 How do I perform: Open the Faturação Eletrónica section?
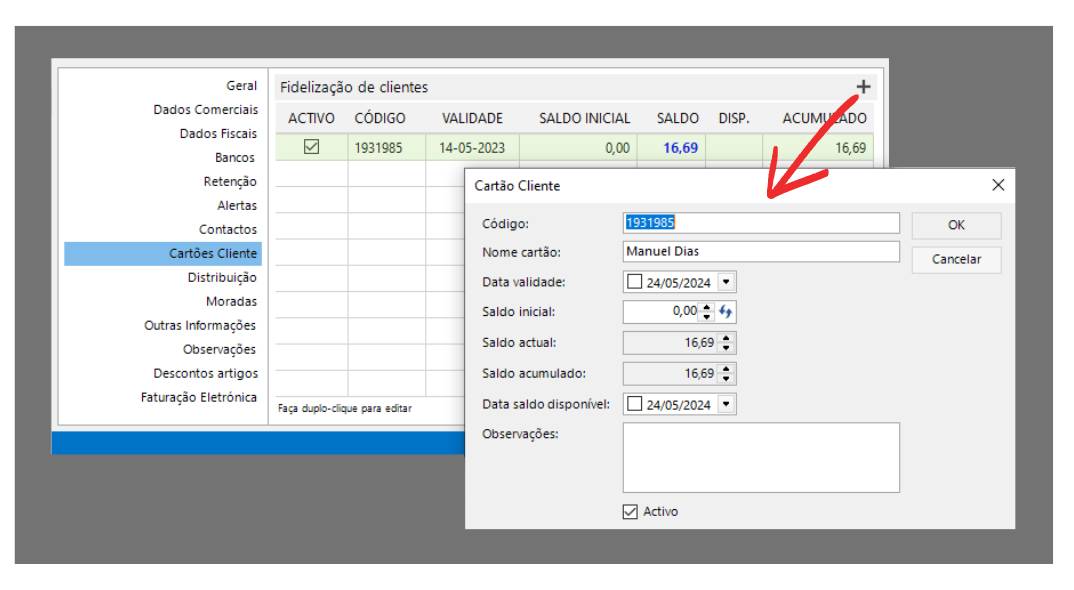[x=198, y=397]
